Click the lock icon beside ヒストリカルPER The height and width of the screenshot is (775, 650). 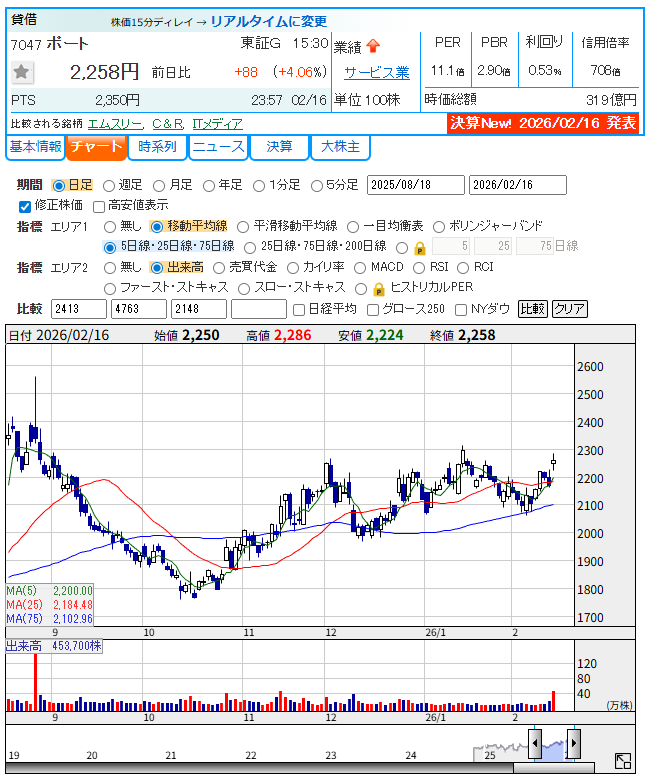pos(379,289)
